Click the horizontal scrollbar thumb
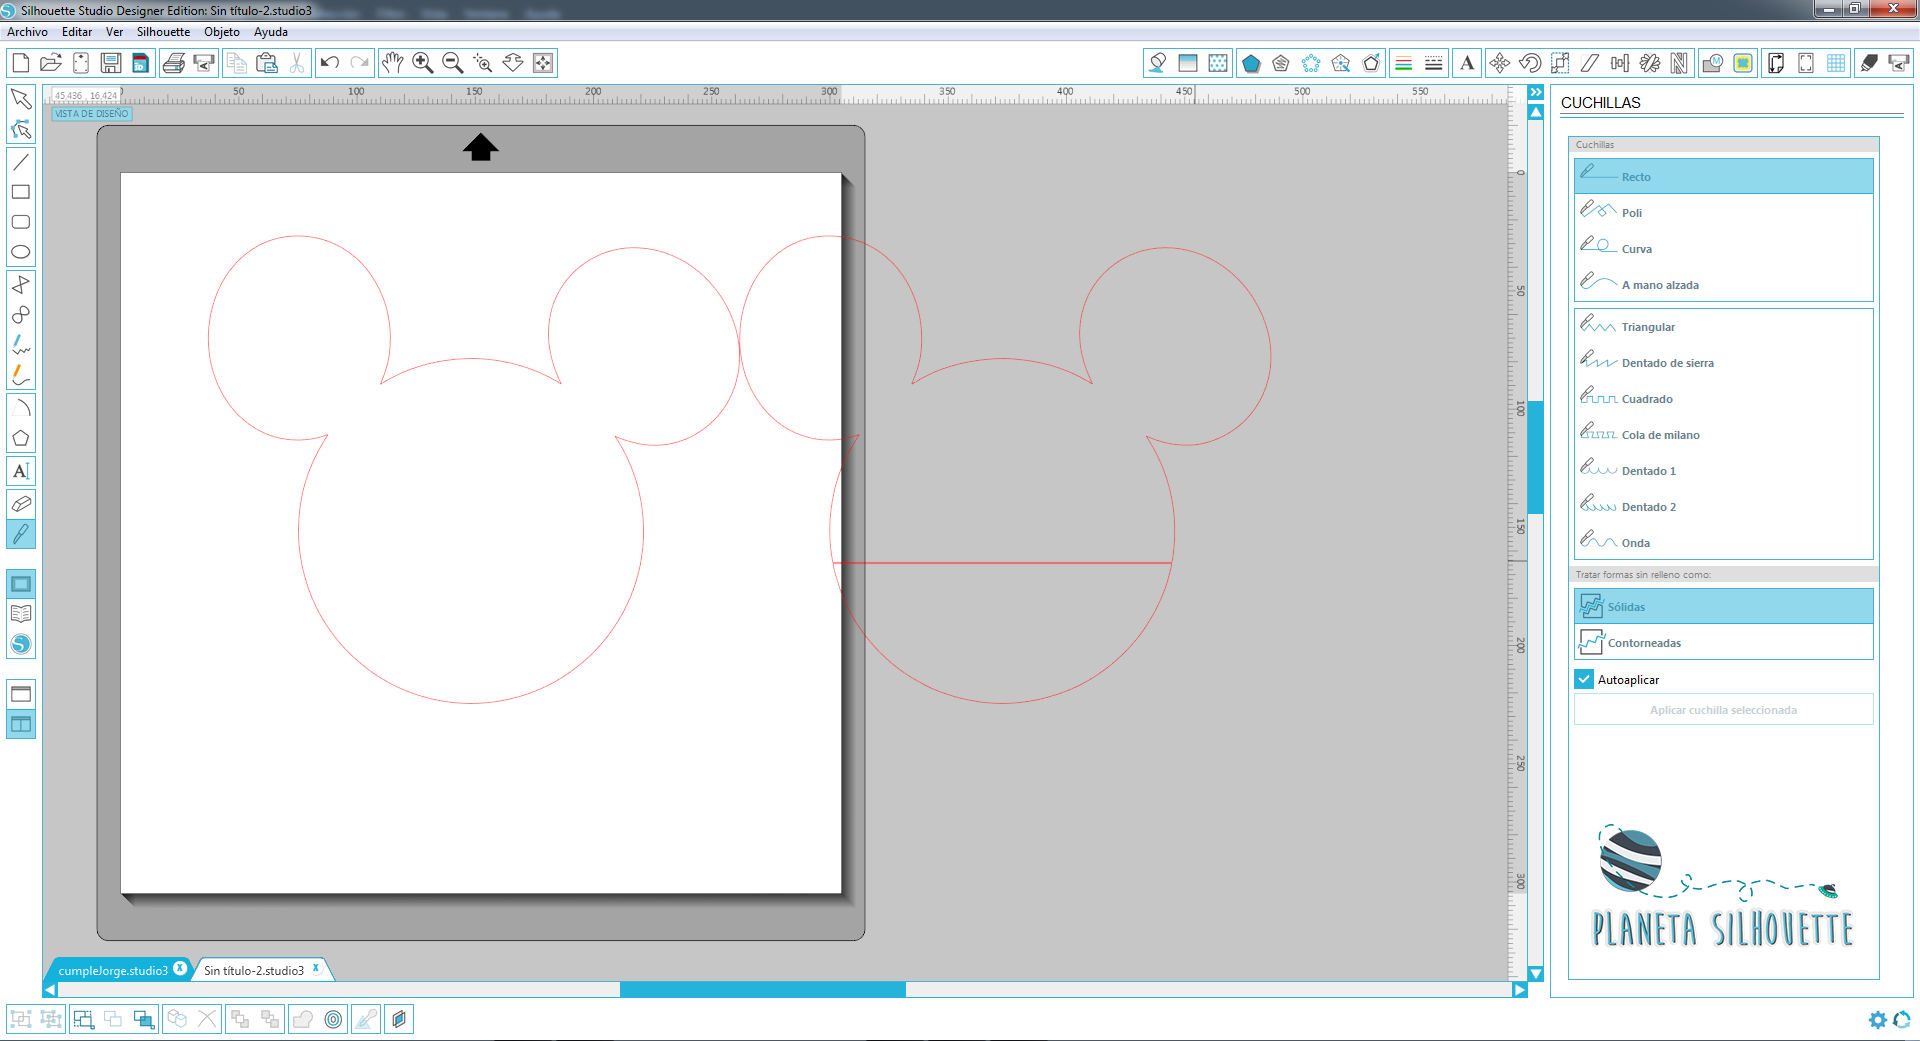 click(763, 989)
